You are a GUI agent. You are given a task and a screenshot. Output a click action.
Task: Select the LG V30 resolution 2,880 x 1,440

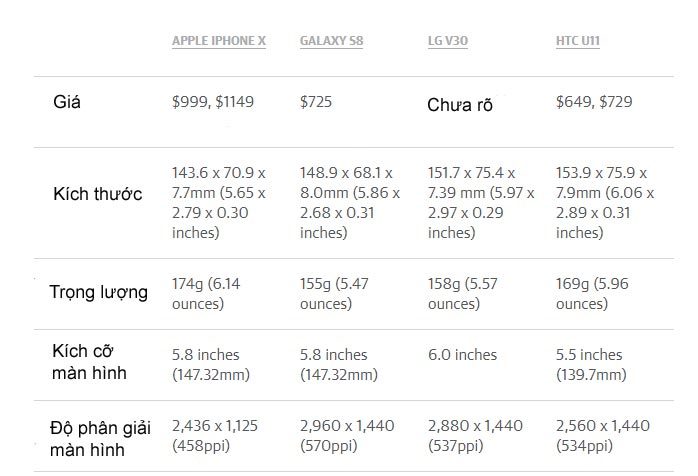tap(475, 435)
